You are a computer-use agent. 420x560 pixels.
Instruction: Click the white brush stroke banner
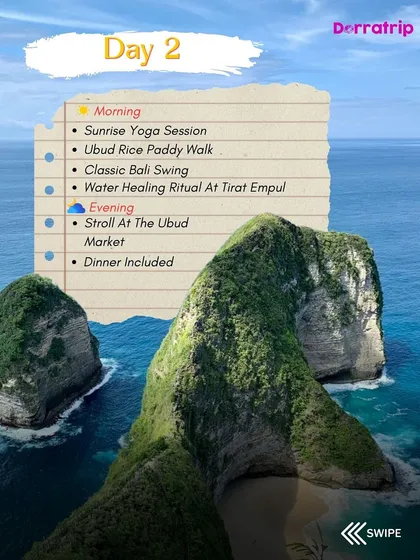click(x=143, y=54)
